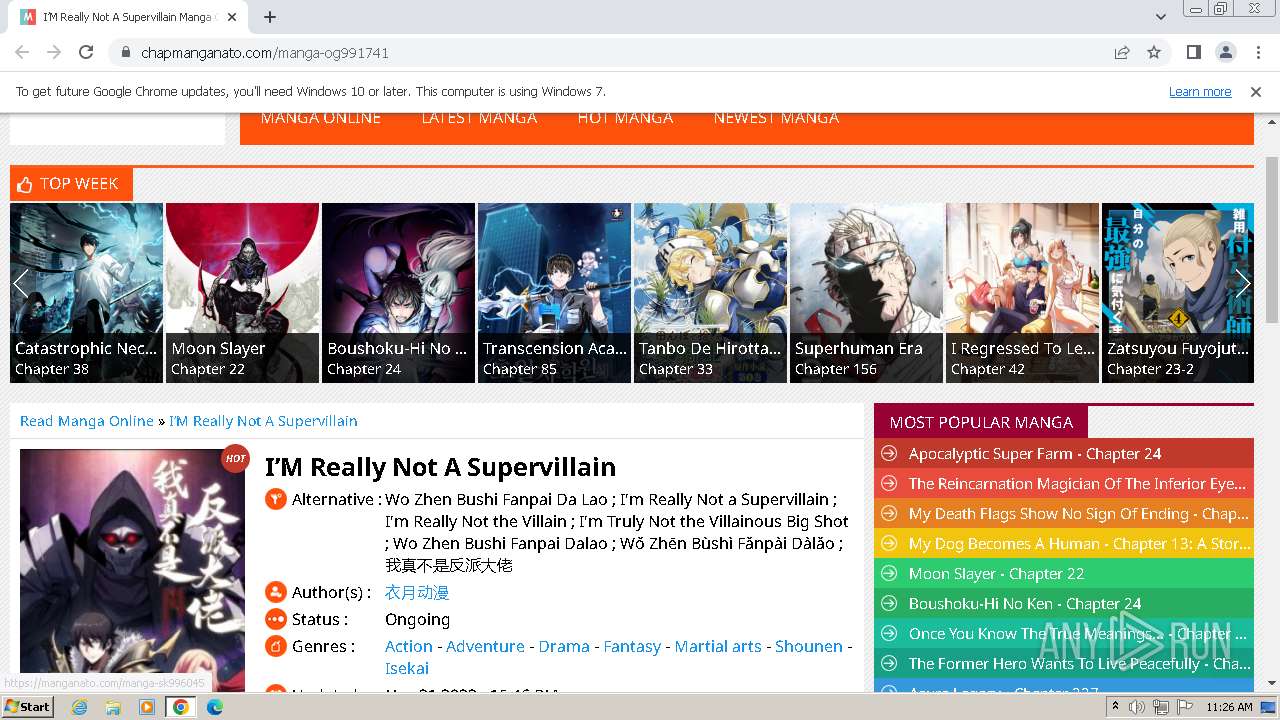Open the Action genre link
1280x720 pixels.
click(409, 646)
